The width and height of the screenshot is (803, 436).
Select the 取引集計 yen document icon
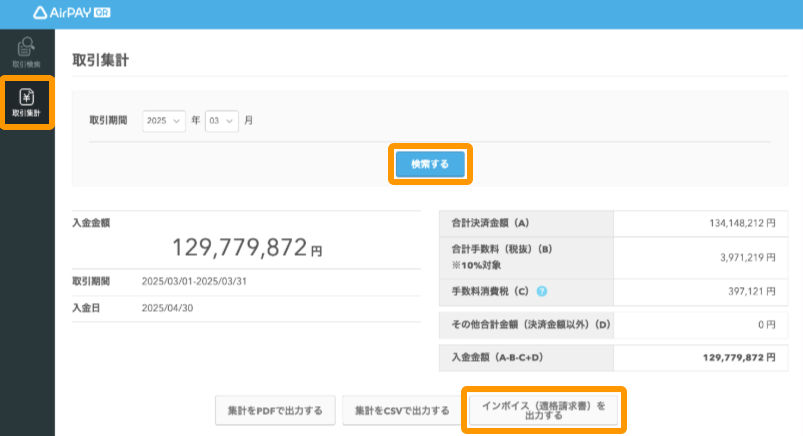coord(27,98)
